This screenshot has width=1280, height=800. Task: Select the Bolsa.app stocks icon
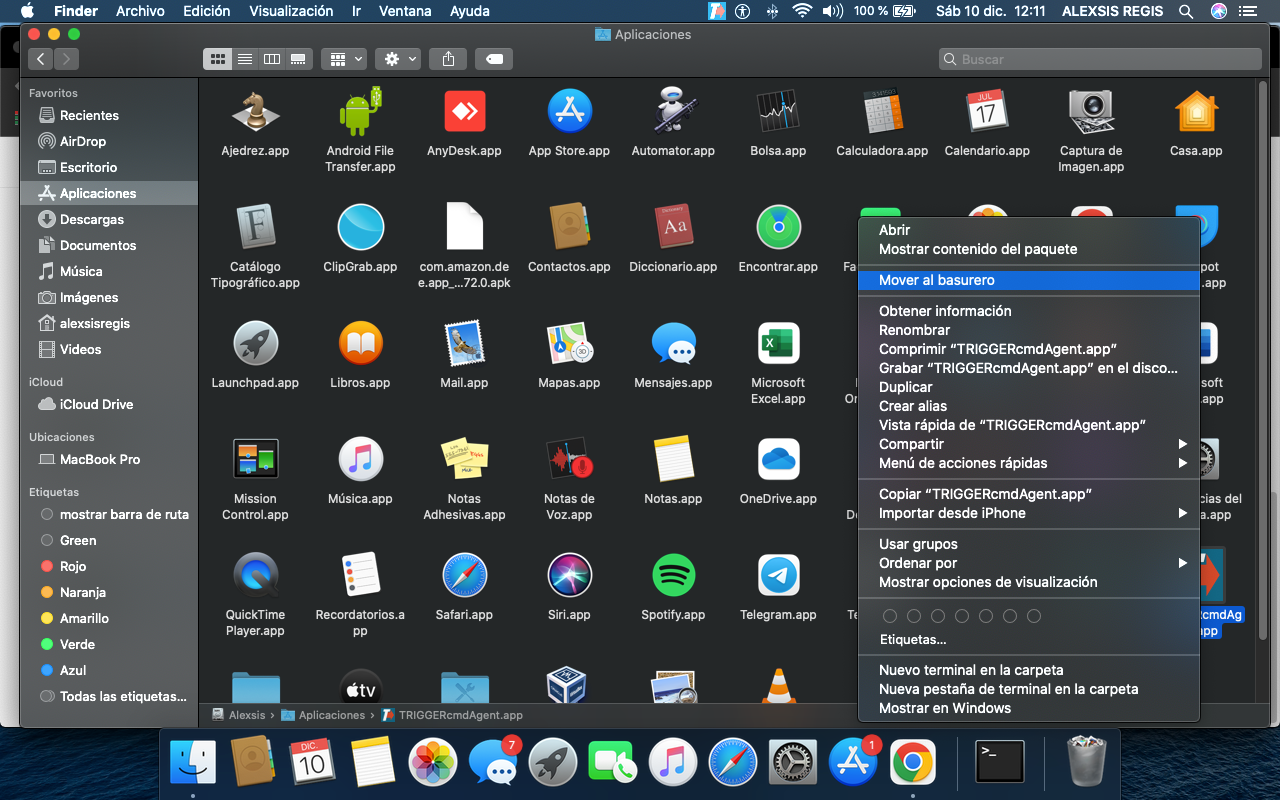coord(778,111)
